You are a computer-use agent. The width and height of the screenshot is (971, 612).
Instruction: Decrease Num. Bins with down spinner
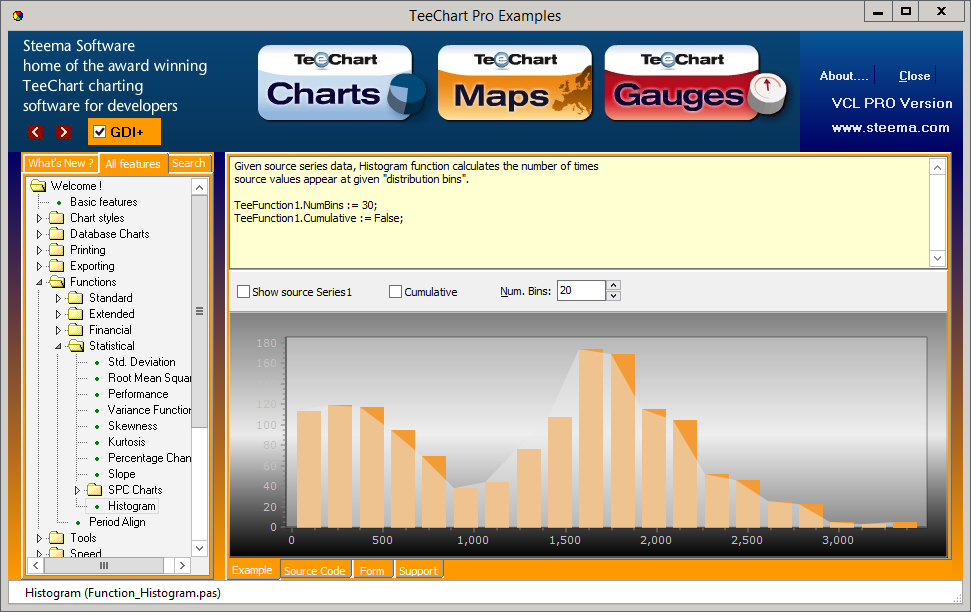614,296
